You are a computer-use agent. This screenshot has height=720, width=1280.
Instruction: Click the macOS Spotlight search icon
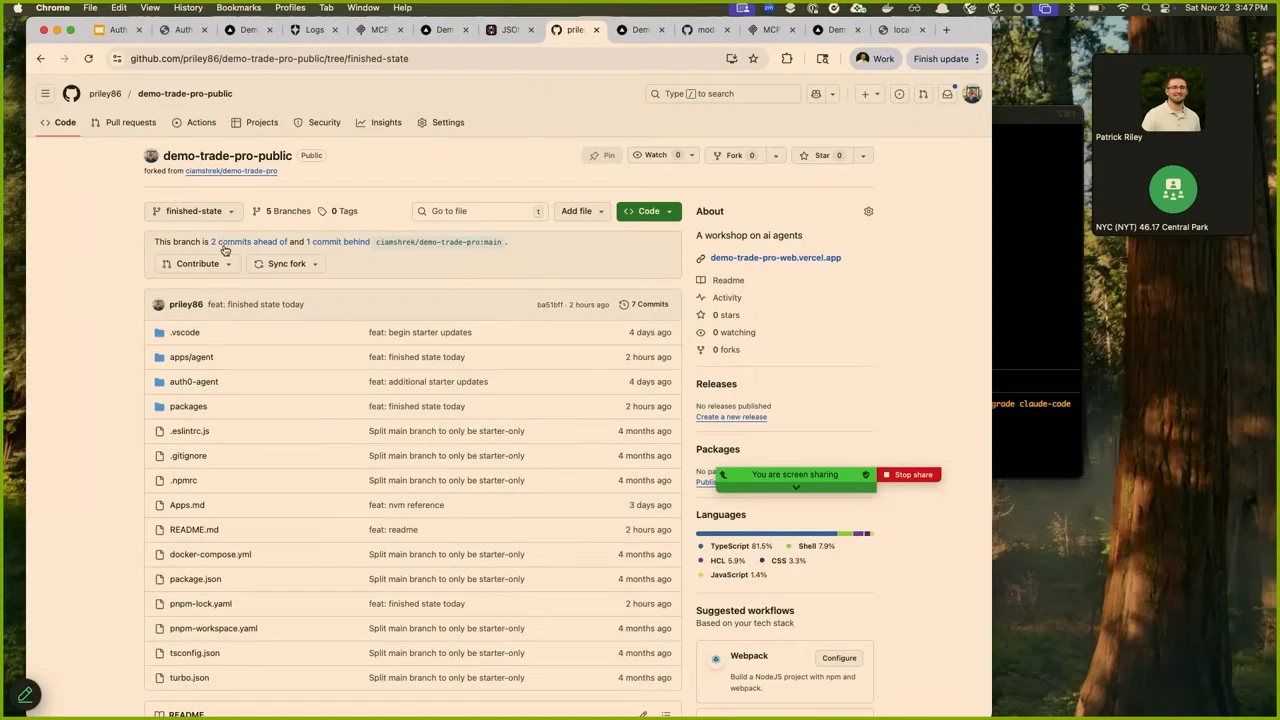click(x=1146, y=8)
